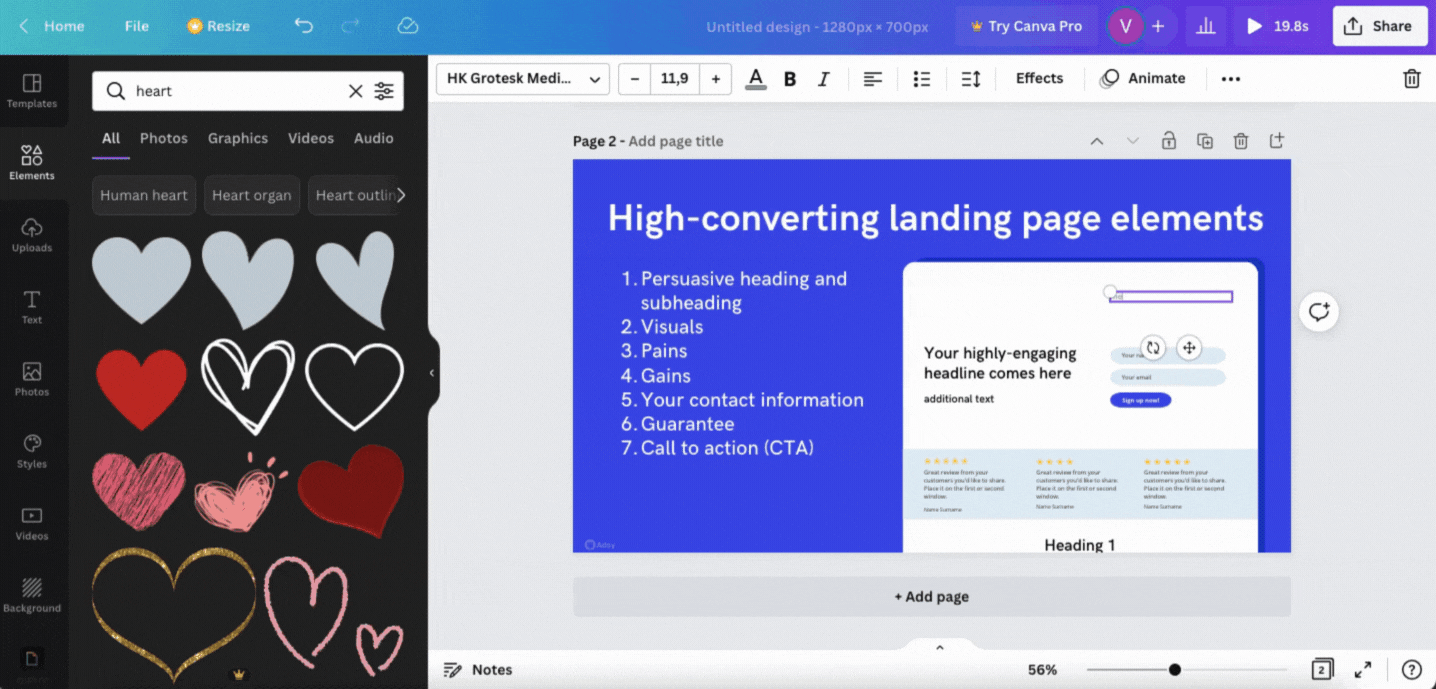Click the Share button
This screenshot has height=689, width=1436.
(x=1379, y=27)
